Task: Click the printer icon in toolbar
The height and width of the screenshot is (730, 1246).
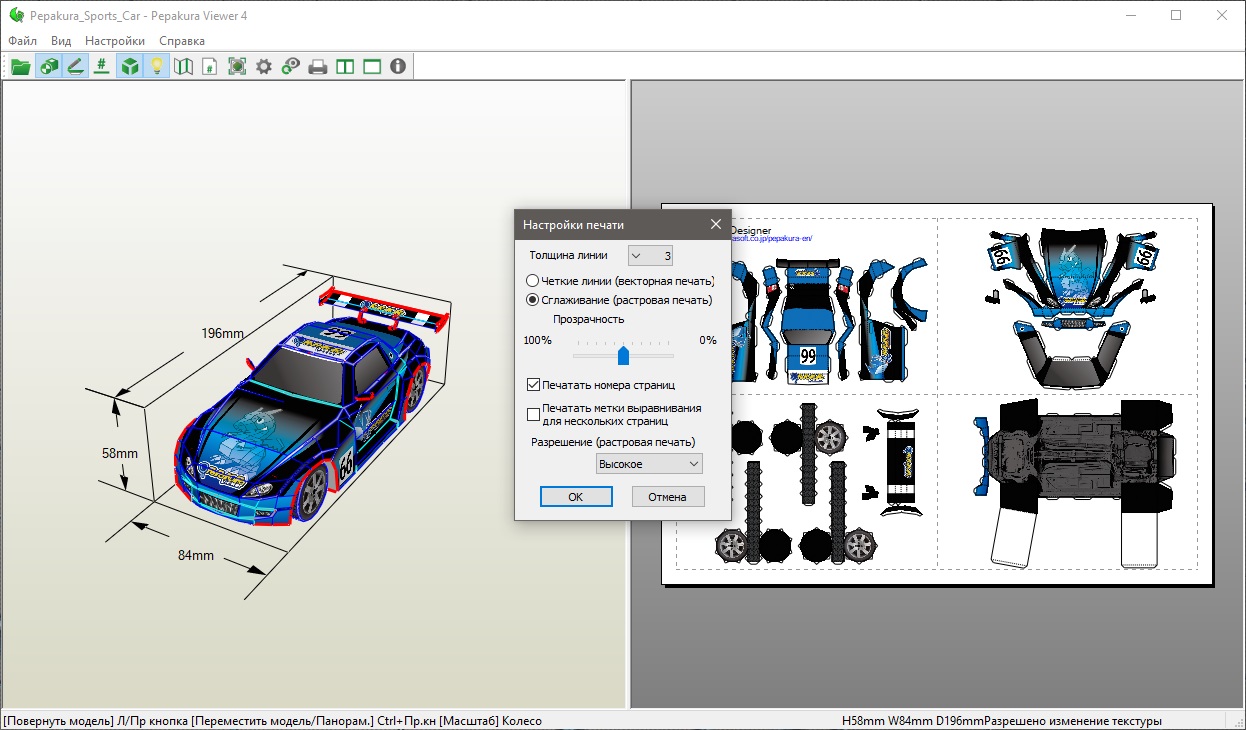Action: click(x=318, y=67)
